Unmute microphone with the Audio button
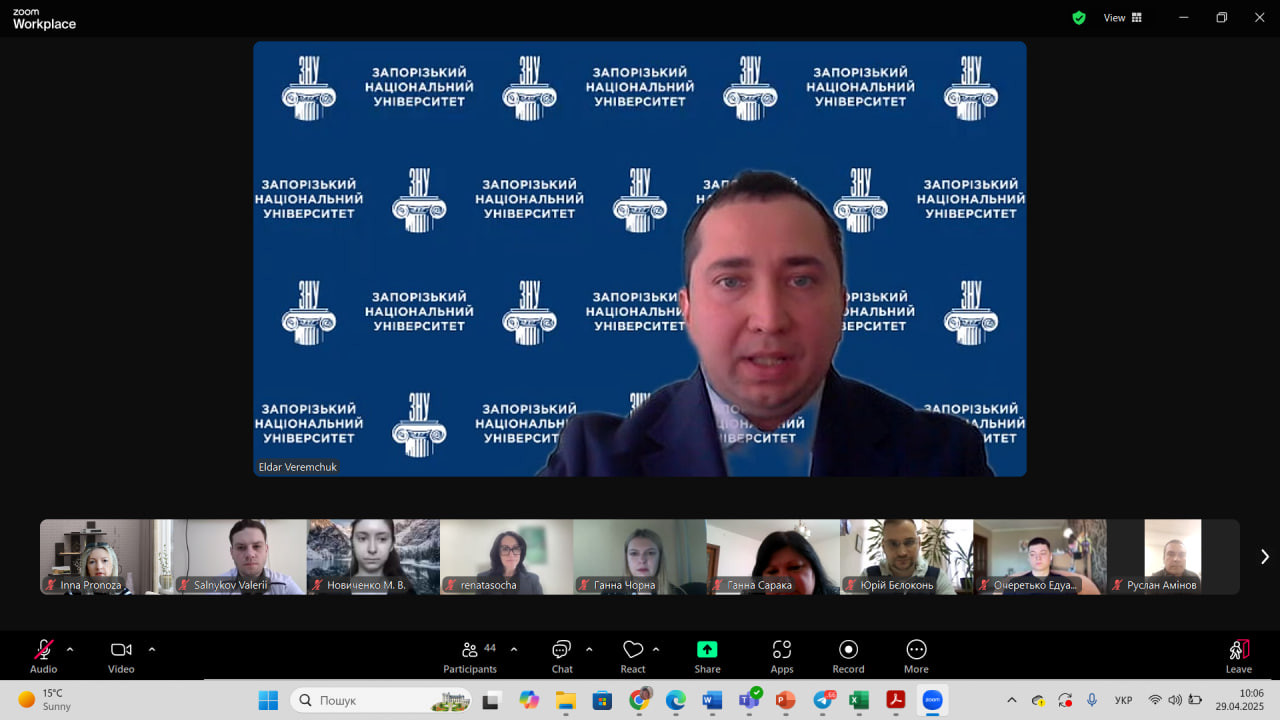The image size is (1280, 720). (x=44, y=656)
